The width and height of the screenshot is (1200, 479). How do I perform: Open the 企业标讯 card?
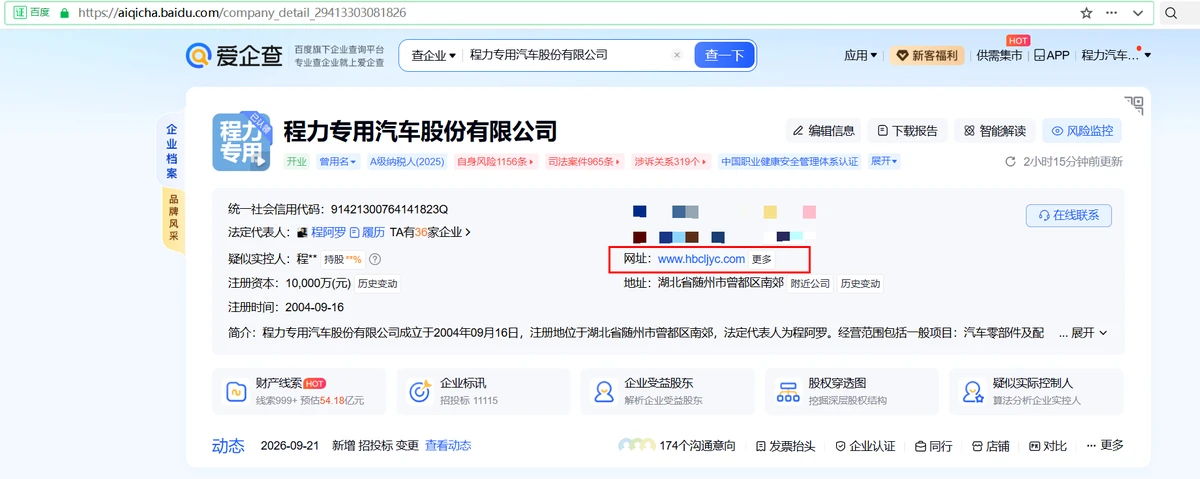click(483, 391)
